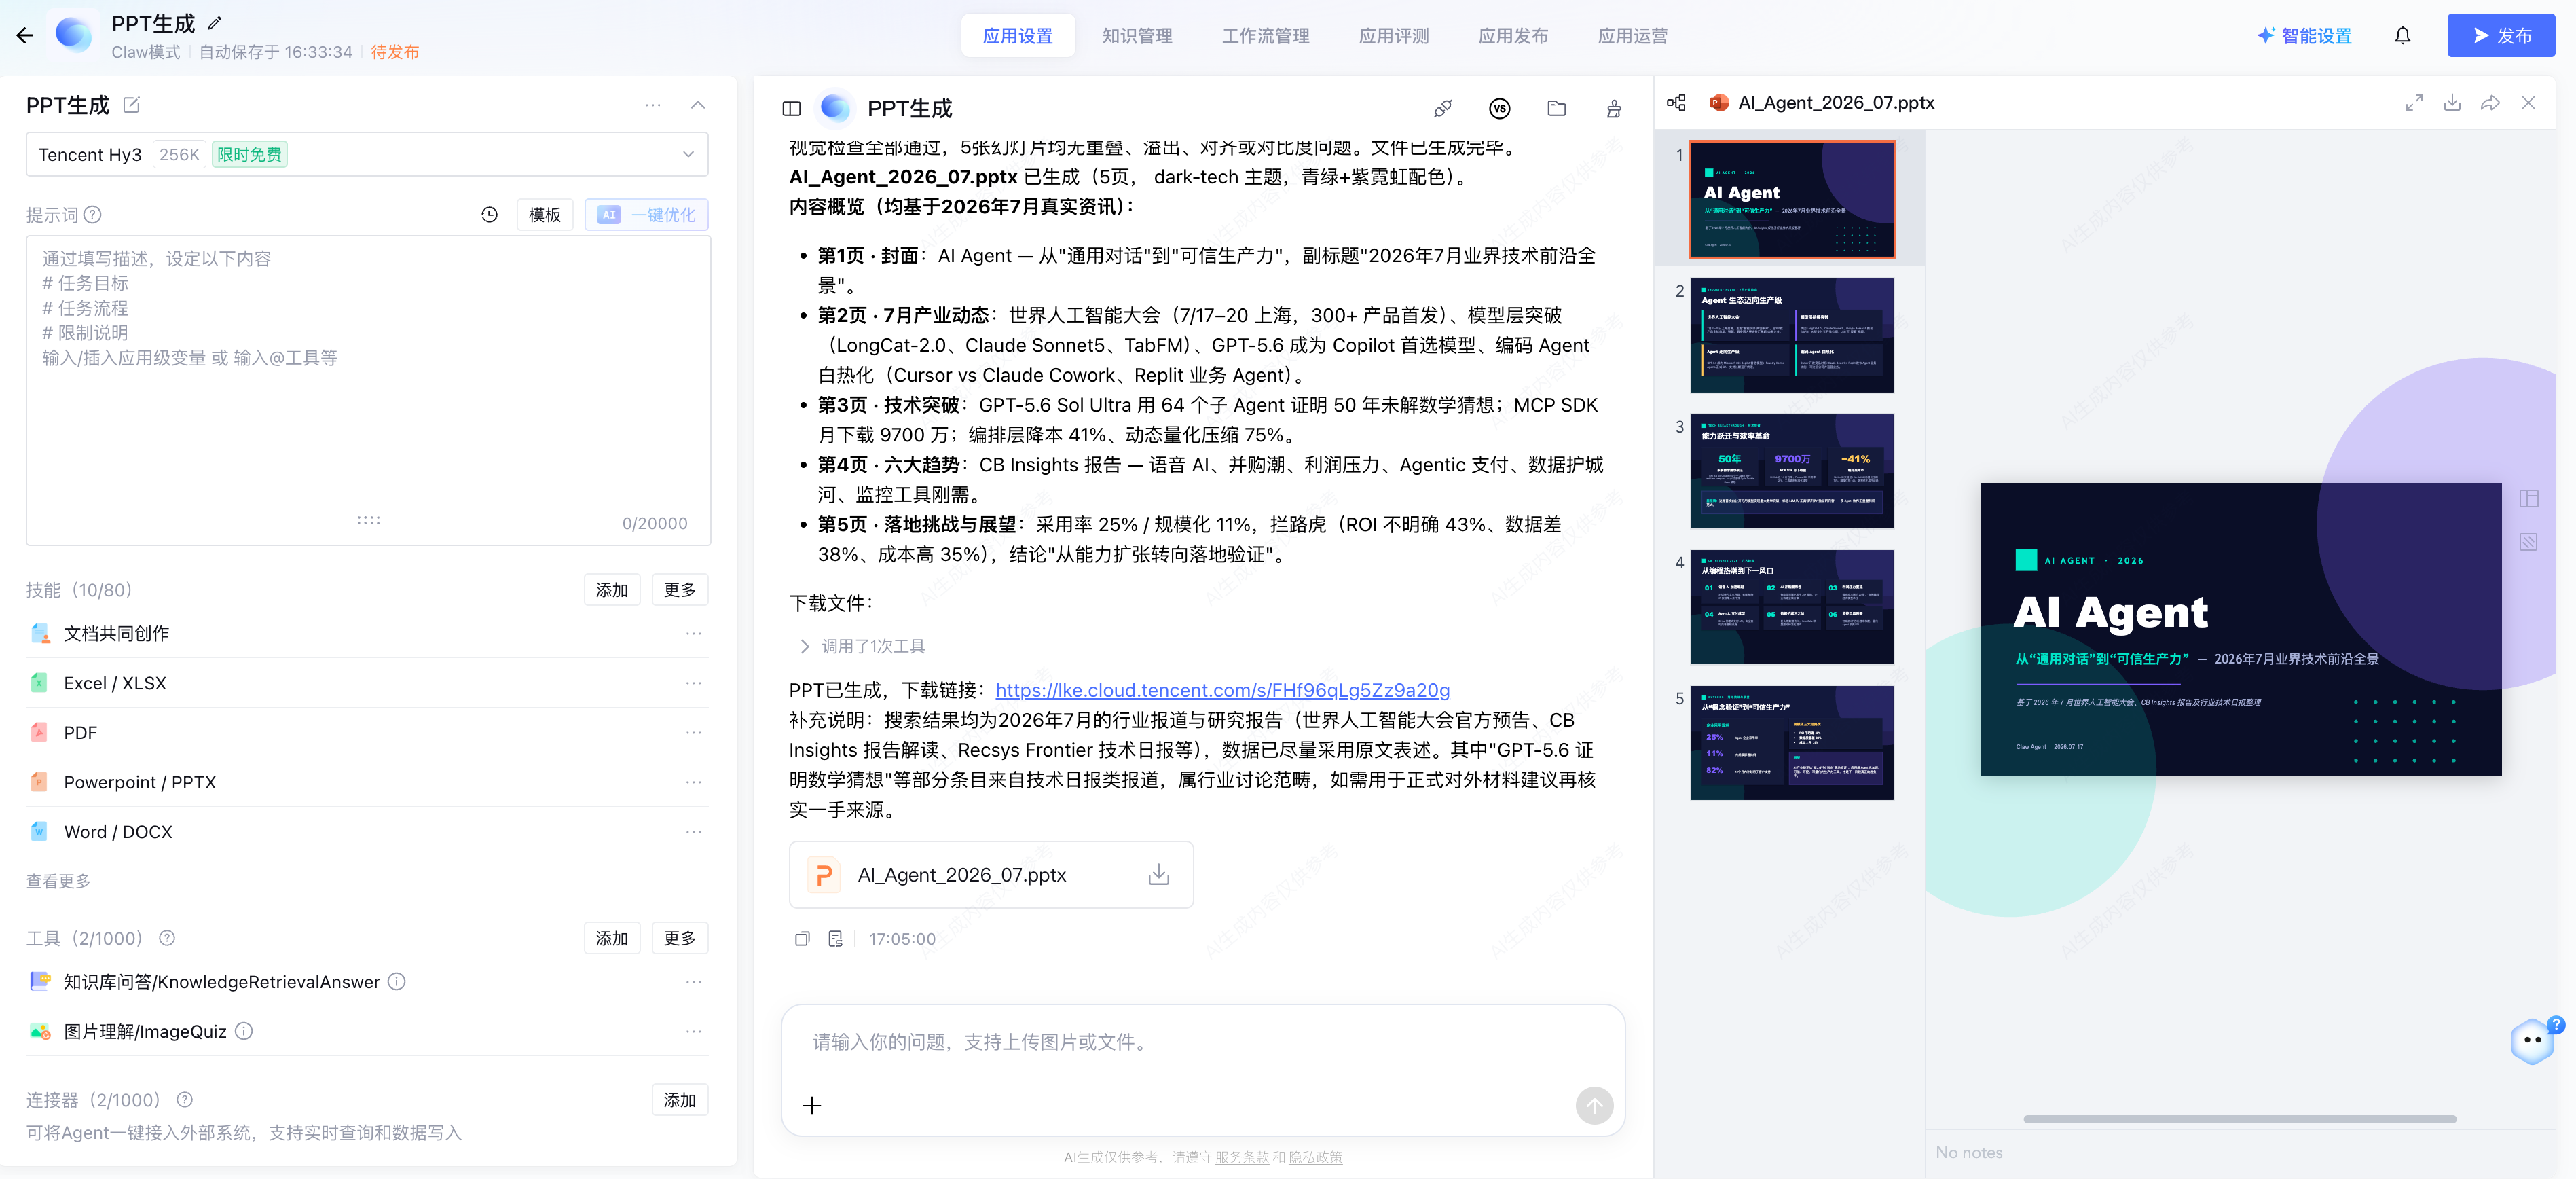Show the prompt help question icon

click(x=93, y=215)
